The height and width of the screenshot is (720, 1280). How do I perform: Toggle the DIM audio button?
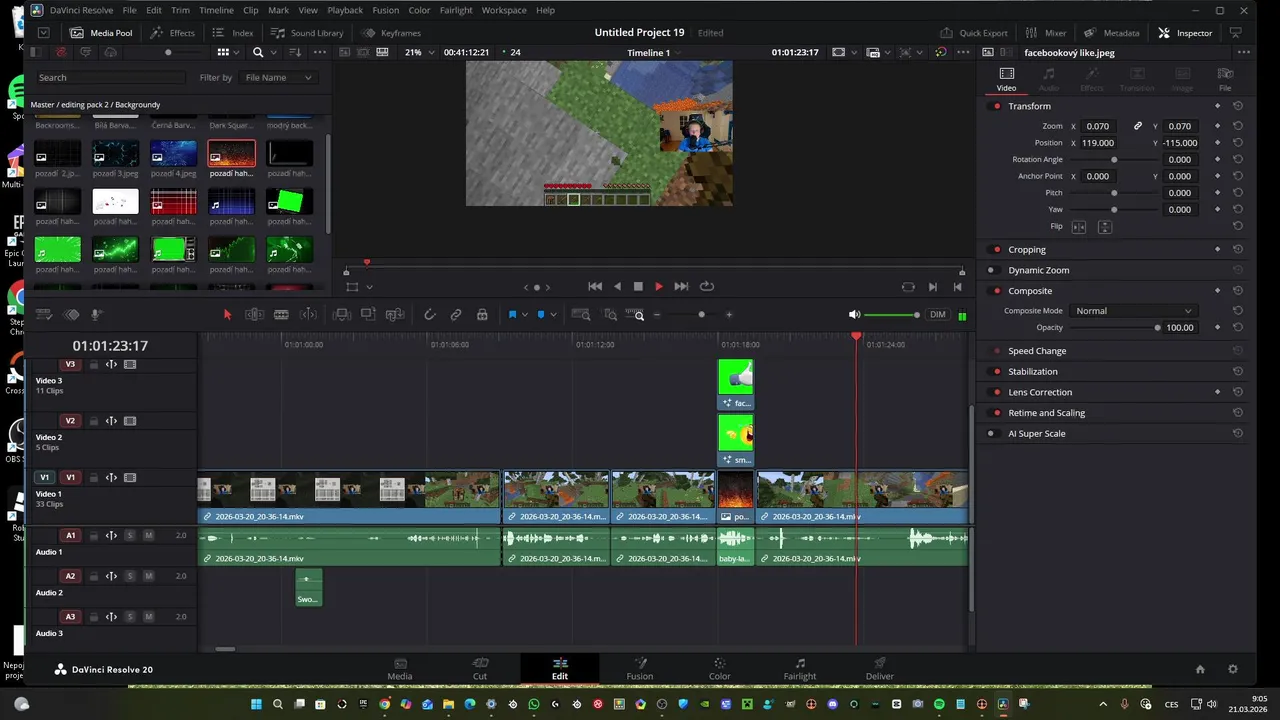[x=937, y=315]
